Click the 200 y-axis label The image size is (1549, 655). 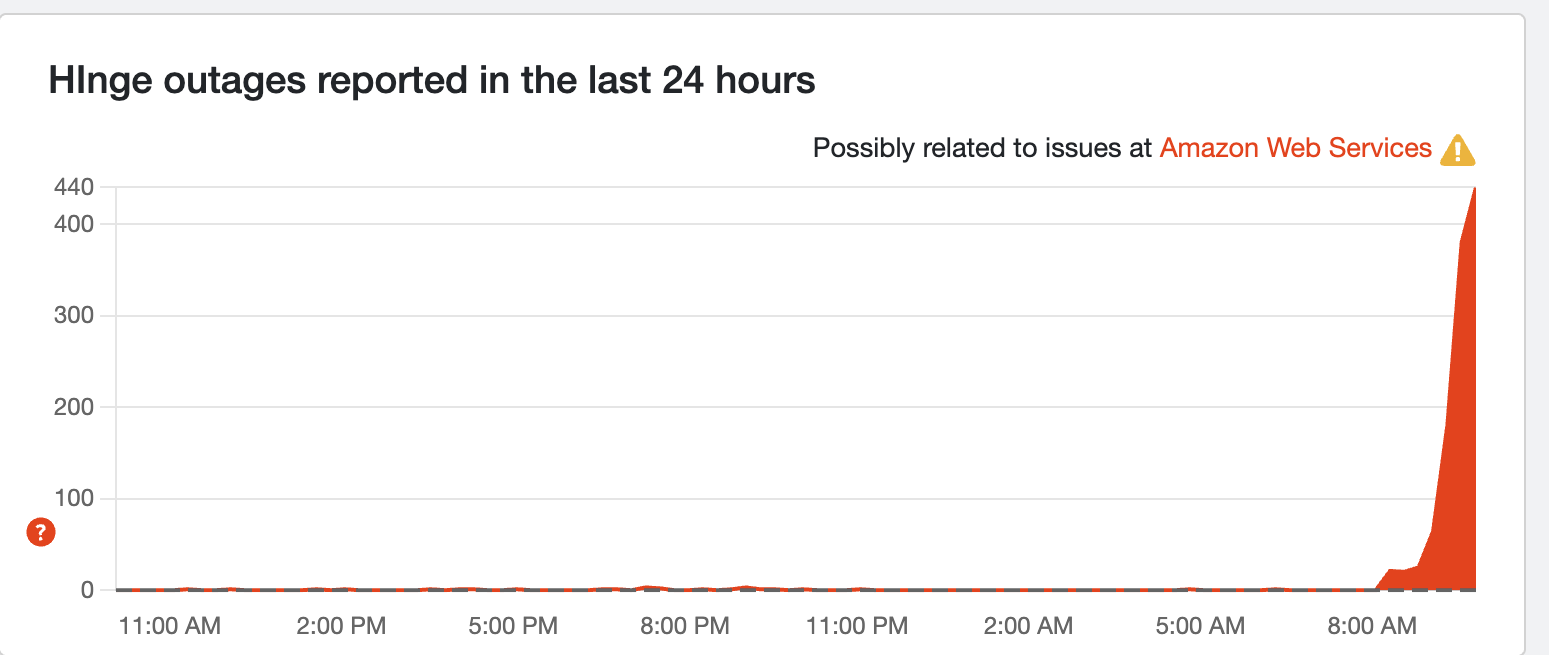(x=74, y=407)
